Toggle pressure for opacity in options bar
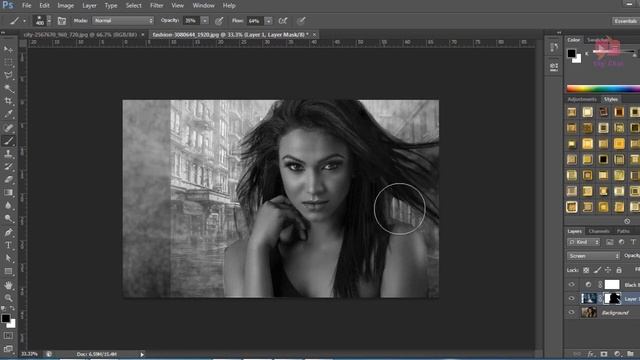 click(219, 21)
